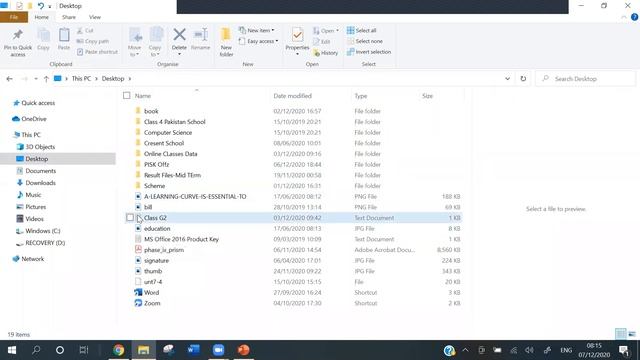The image size is (640, 360).
Task: Select the Zoom shortcut icon
Action: [138, 303]
